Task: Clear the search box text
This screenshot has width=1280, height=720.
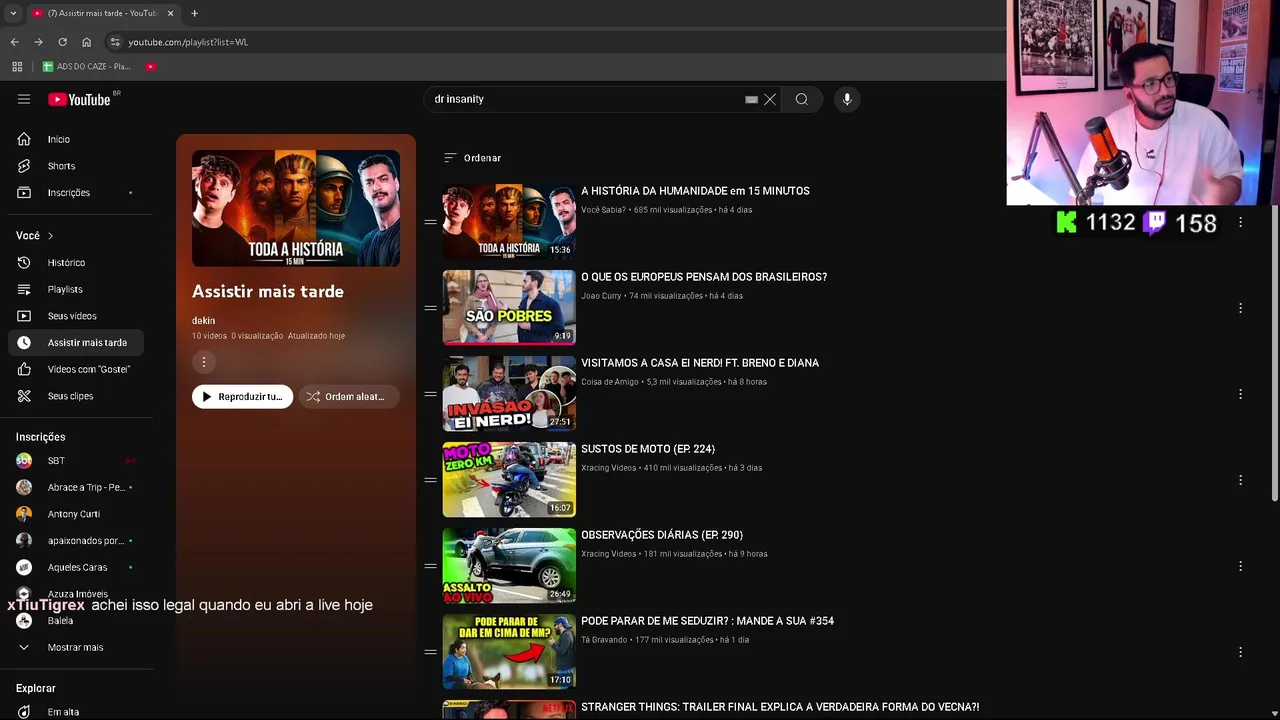Action: click(x=770, y=99)
